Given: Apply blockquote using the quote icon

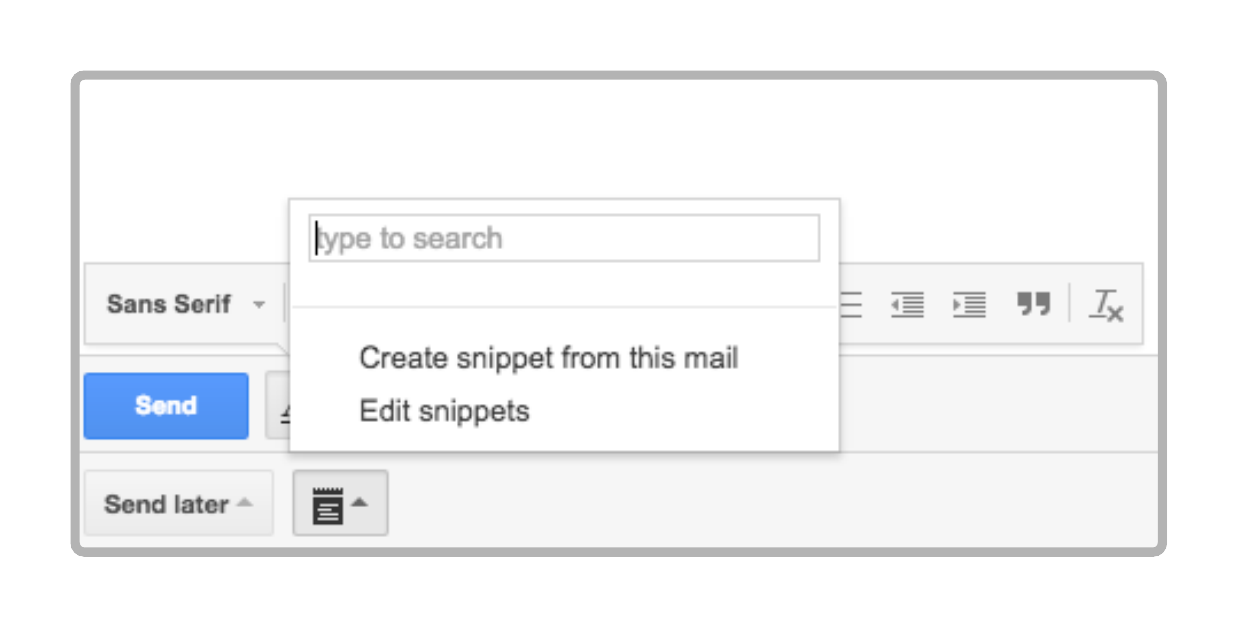Looking at the screenshot, I should pyautogui.click(x=1034, y=305).
